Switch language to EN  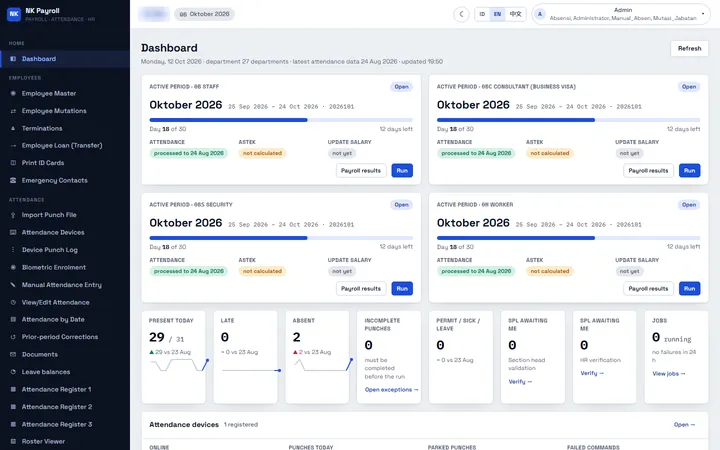pos(497,14)
